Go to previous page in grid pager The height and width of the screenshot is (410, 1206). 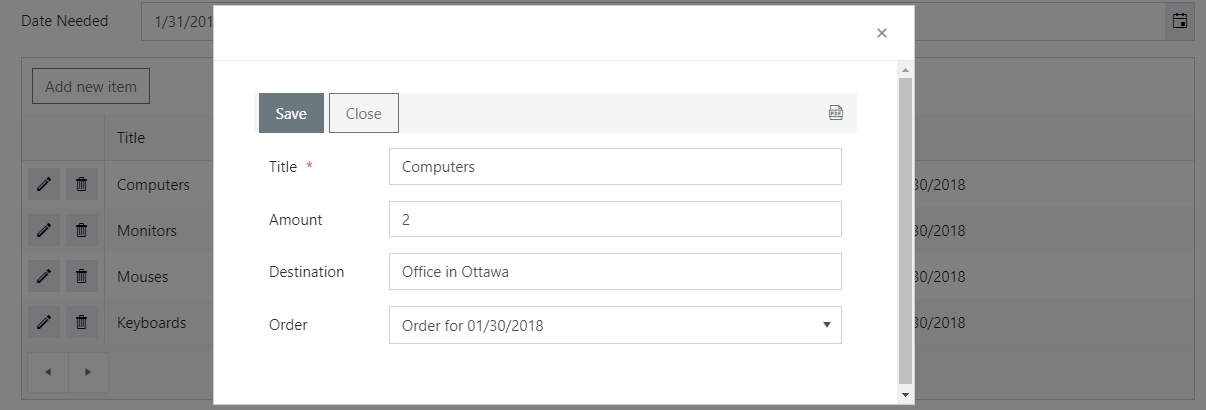coord(48,372)
